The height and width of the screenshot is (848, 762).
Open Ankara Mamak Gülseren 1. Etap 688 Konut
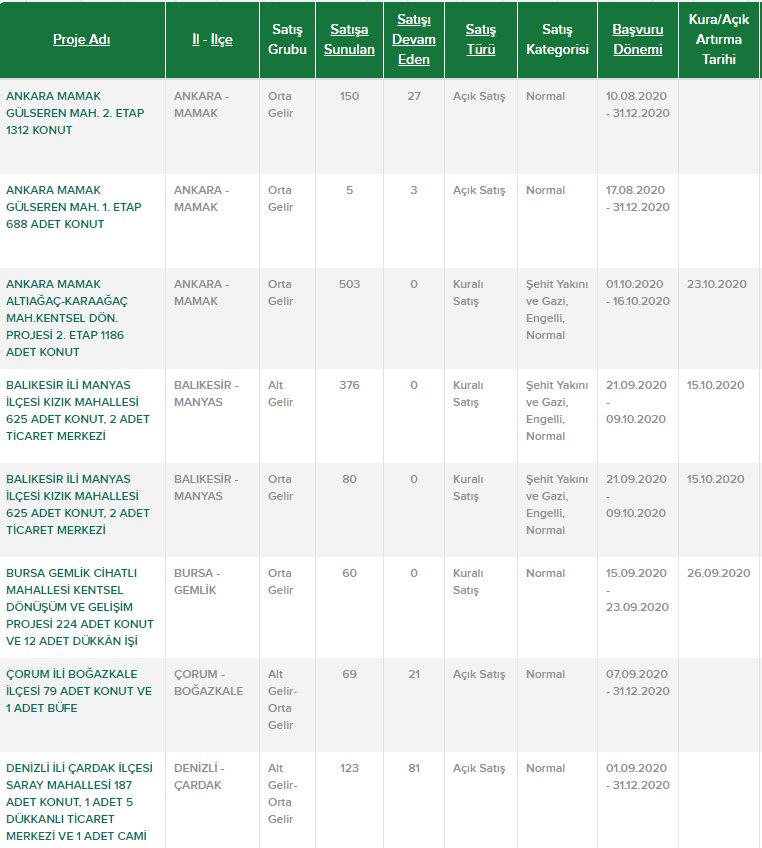(74, 207)
